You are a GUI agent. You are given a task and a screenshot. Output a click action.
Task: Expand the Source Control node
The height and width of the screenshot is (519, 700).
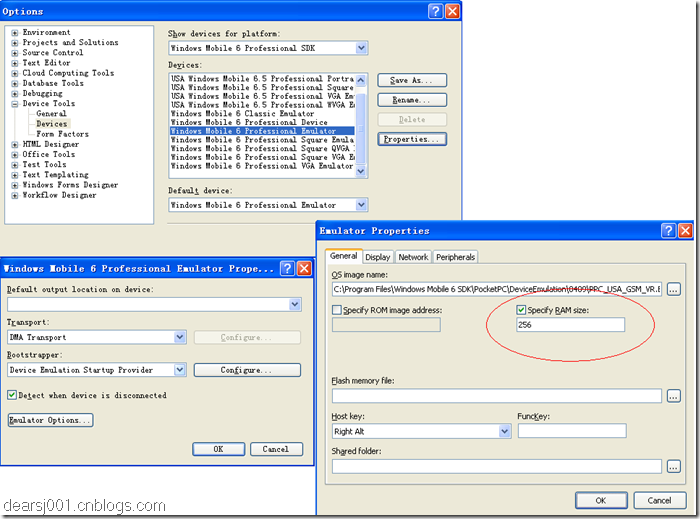tap(15, 53)
